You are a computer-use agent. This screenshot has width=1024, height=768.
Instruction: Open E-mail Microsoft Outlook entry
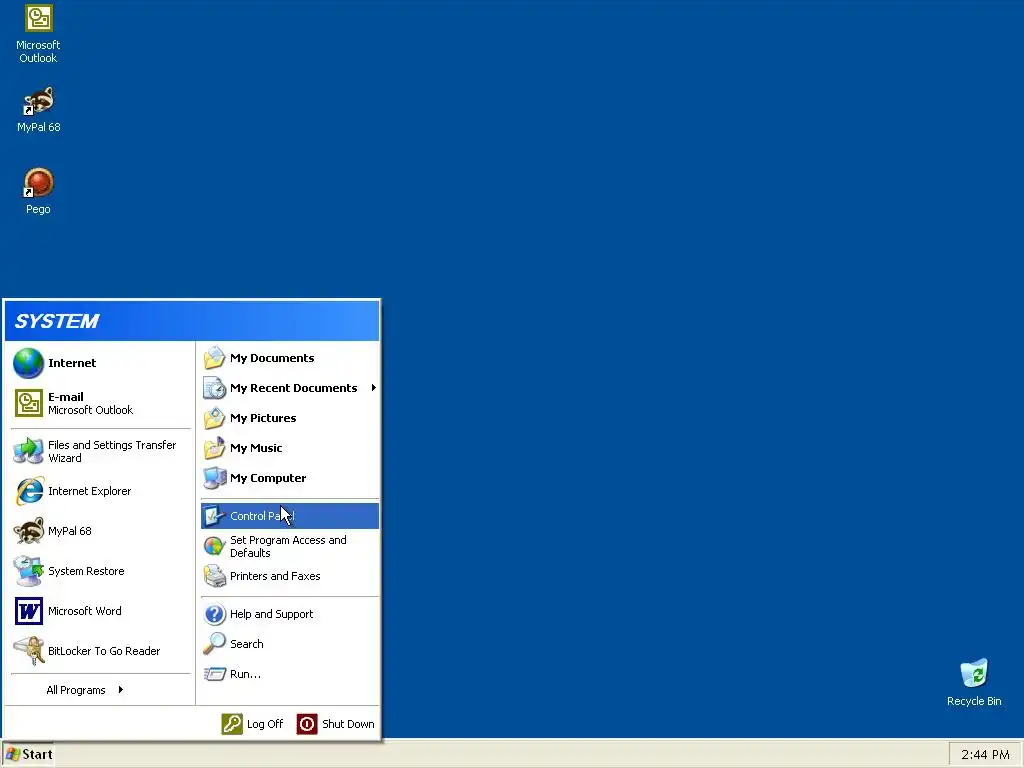click(x=101, y=403)
